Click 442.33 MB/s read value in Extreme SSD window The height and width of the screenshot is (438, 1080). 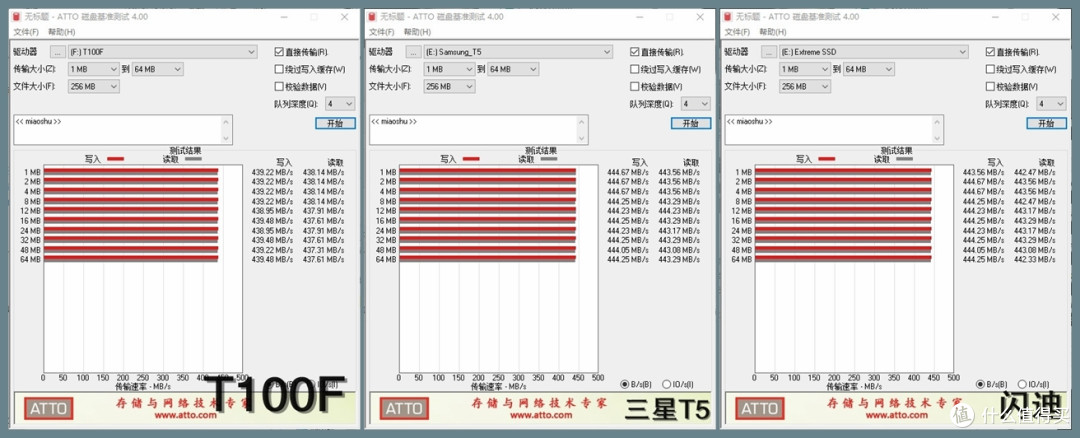coord(1034,260)
